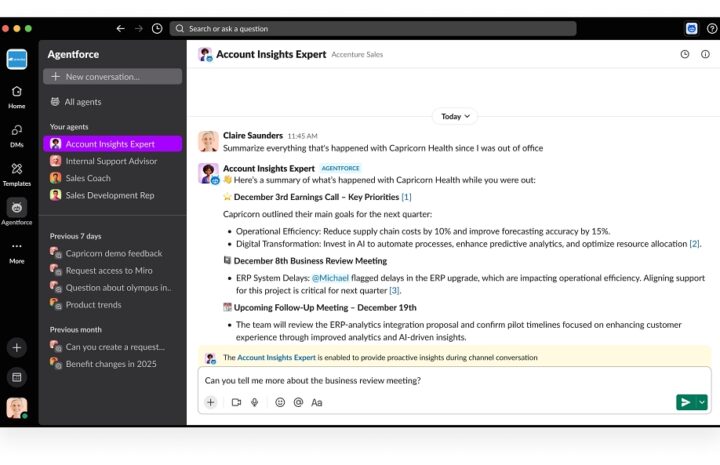Screen dimensions: 720x465
Task: Open the workspace logo at the top of the sidebar
Action: 17,59
